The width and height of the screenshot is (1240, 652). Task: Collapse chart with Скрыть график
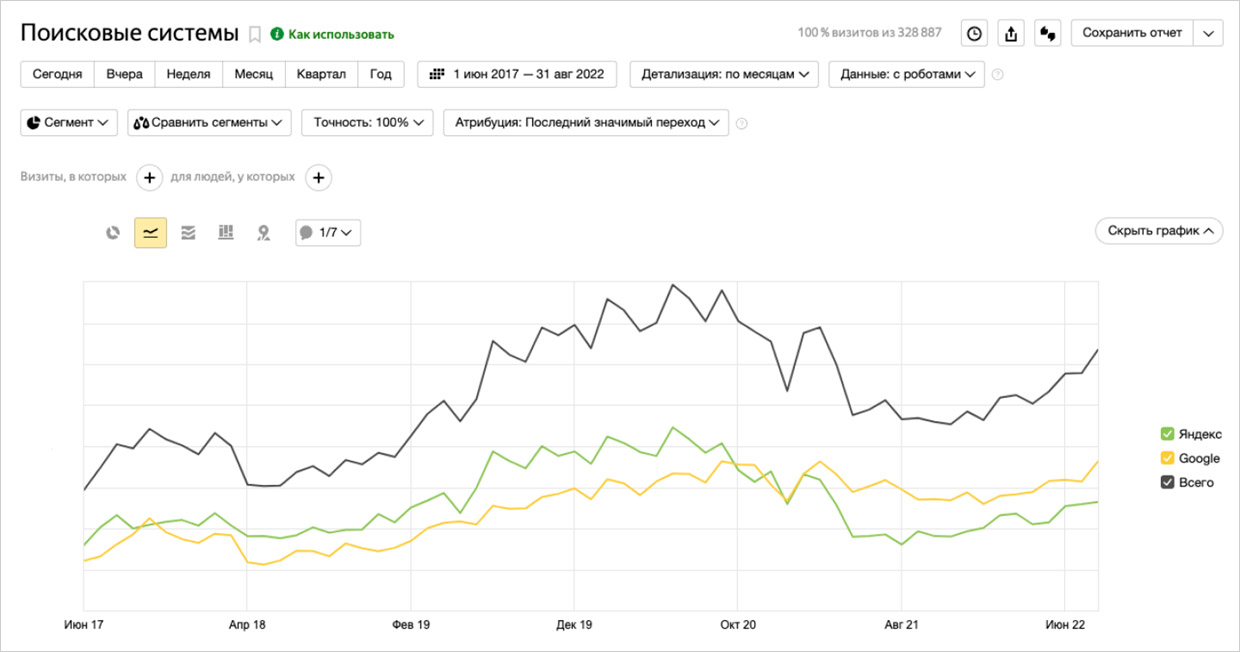(x=1159, y=231)
